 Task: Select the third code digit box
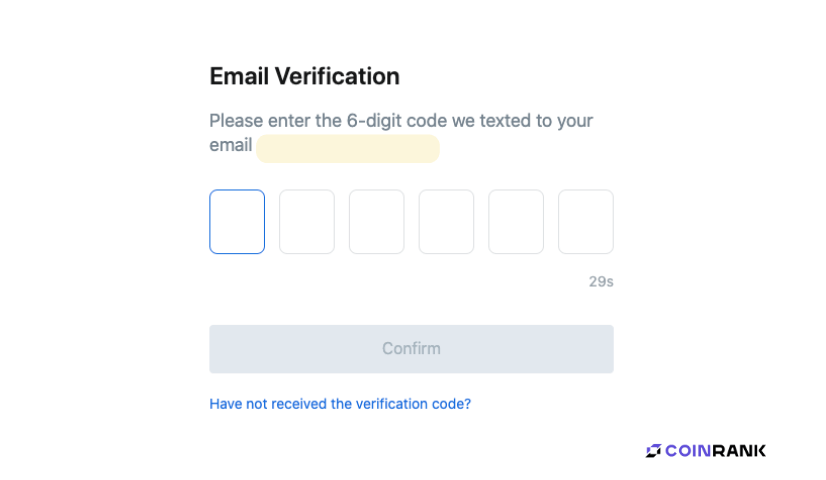coord(377,222)
